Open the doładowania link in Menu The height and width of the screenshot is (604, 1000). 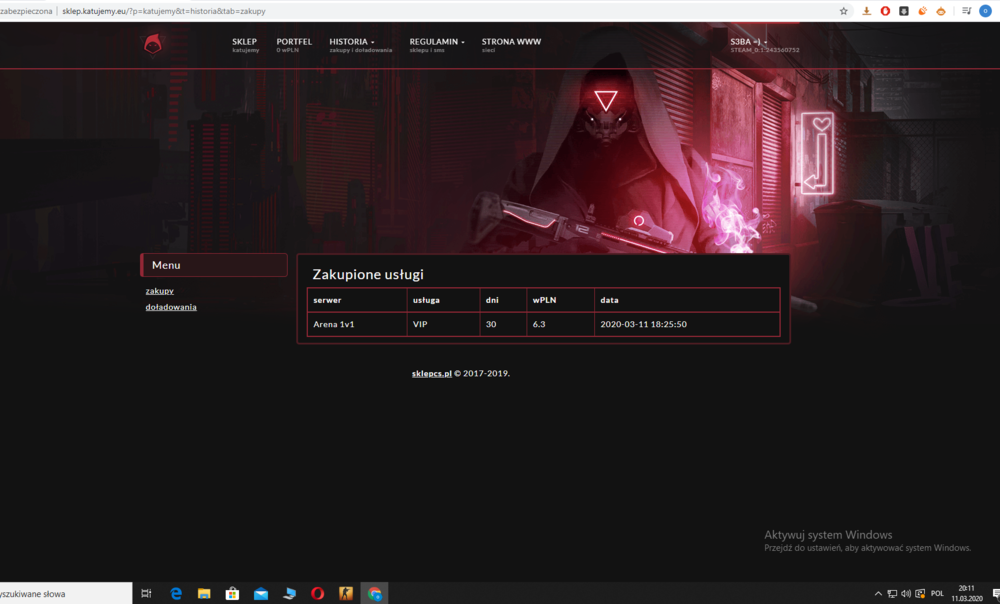(x=171, y=307)
